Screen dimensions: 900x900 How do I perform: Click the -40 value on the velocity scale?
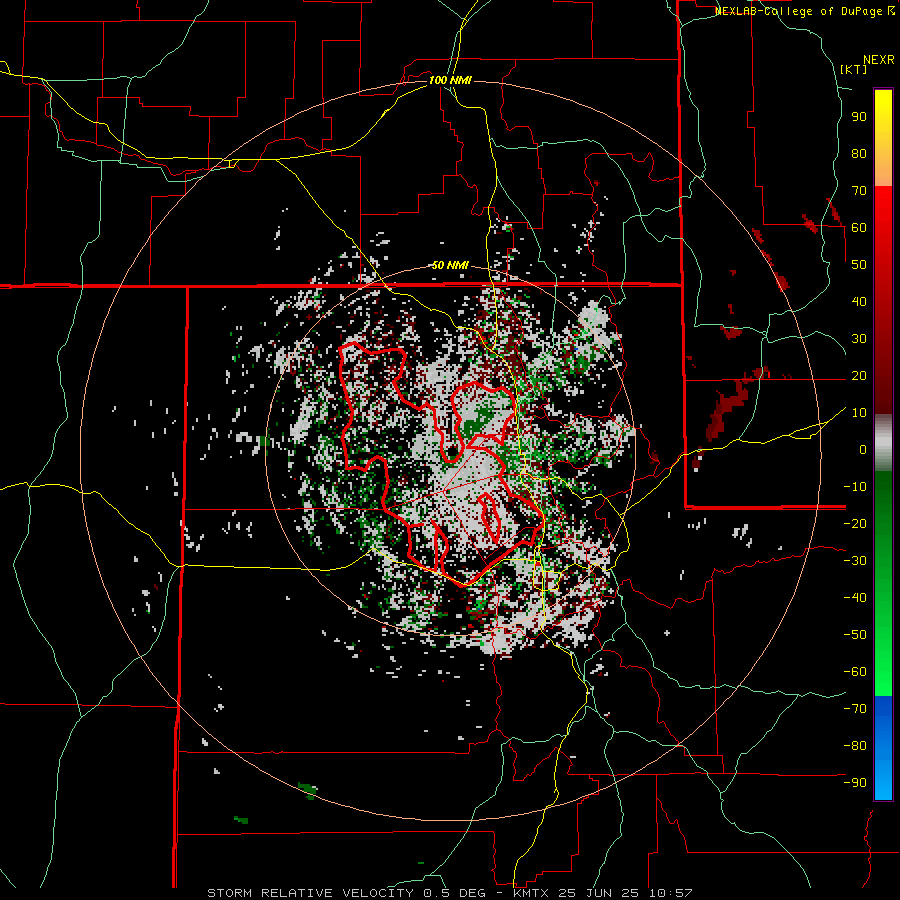click(x=855, y=598)
